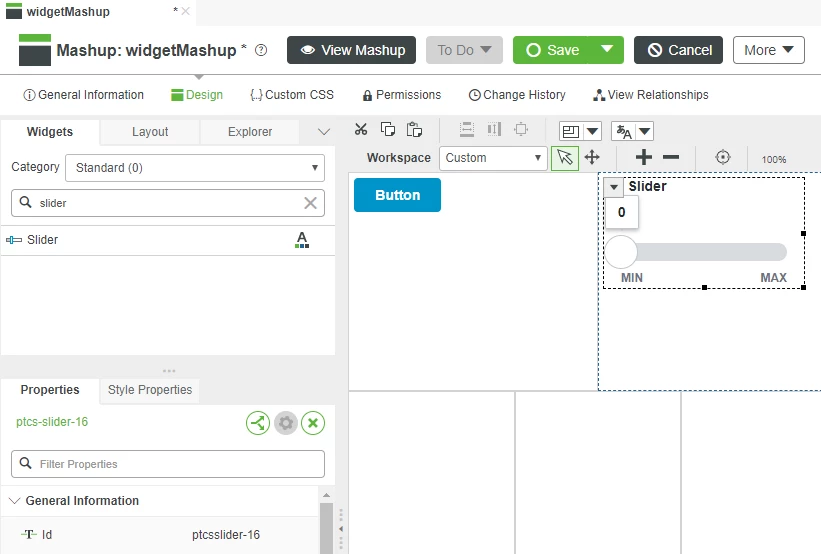The height and width of the screenshot is (554, 821).
Task: Zoom in with the plus icon
Action: [644, 157]
